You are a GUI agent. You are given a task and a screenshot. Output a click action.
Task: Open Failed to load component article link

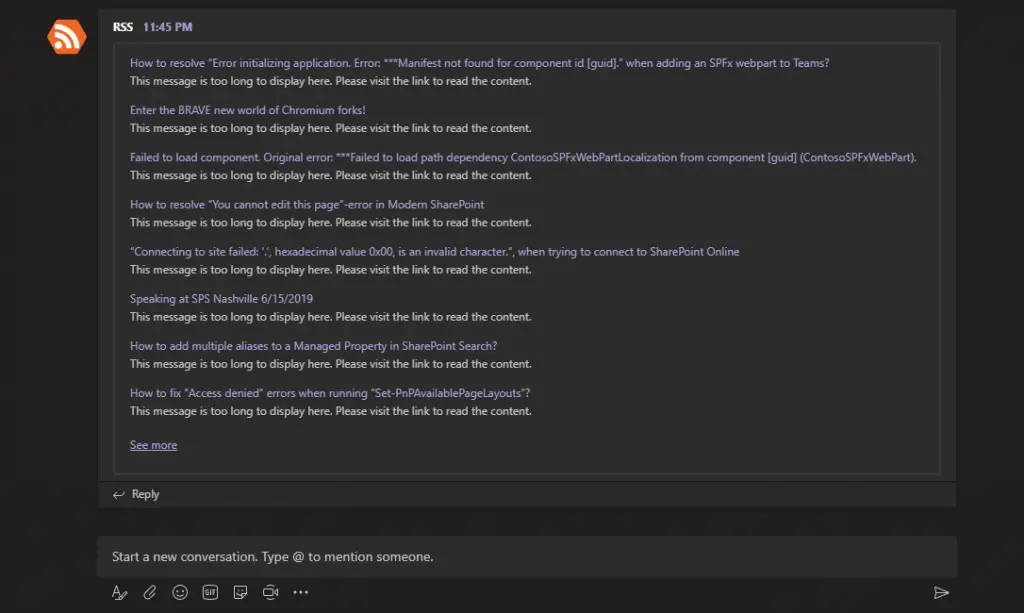point(522,157)
